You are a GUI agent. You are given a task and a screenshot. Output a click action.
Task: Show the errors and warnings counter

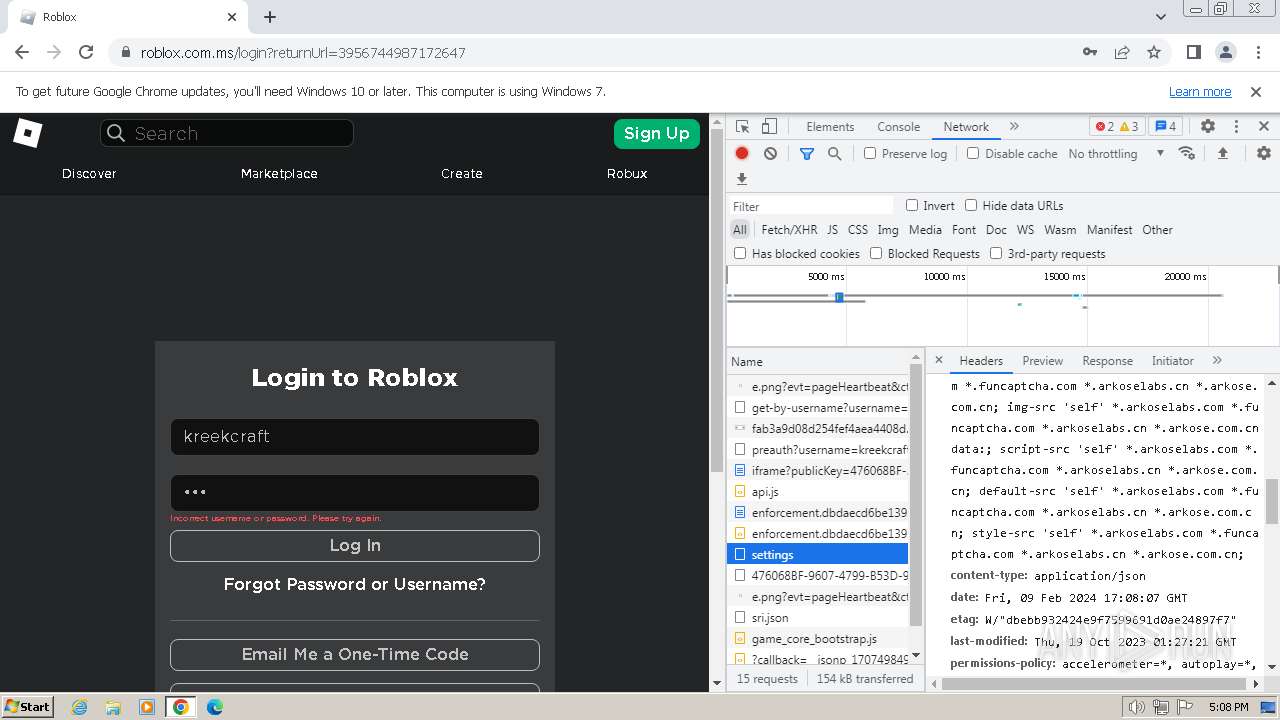(x=1117, y=127)
